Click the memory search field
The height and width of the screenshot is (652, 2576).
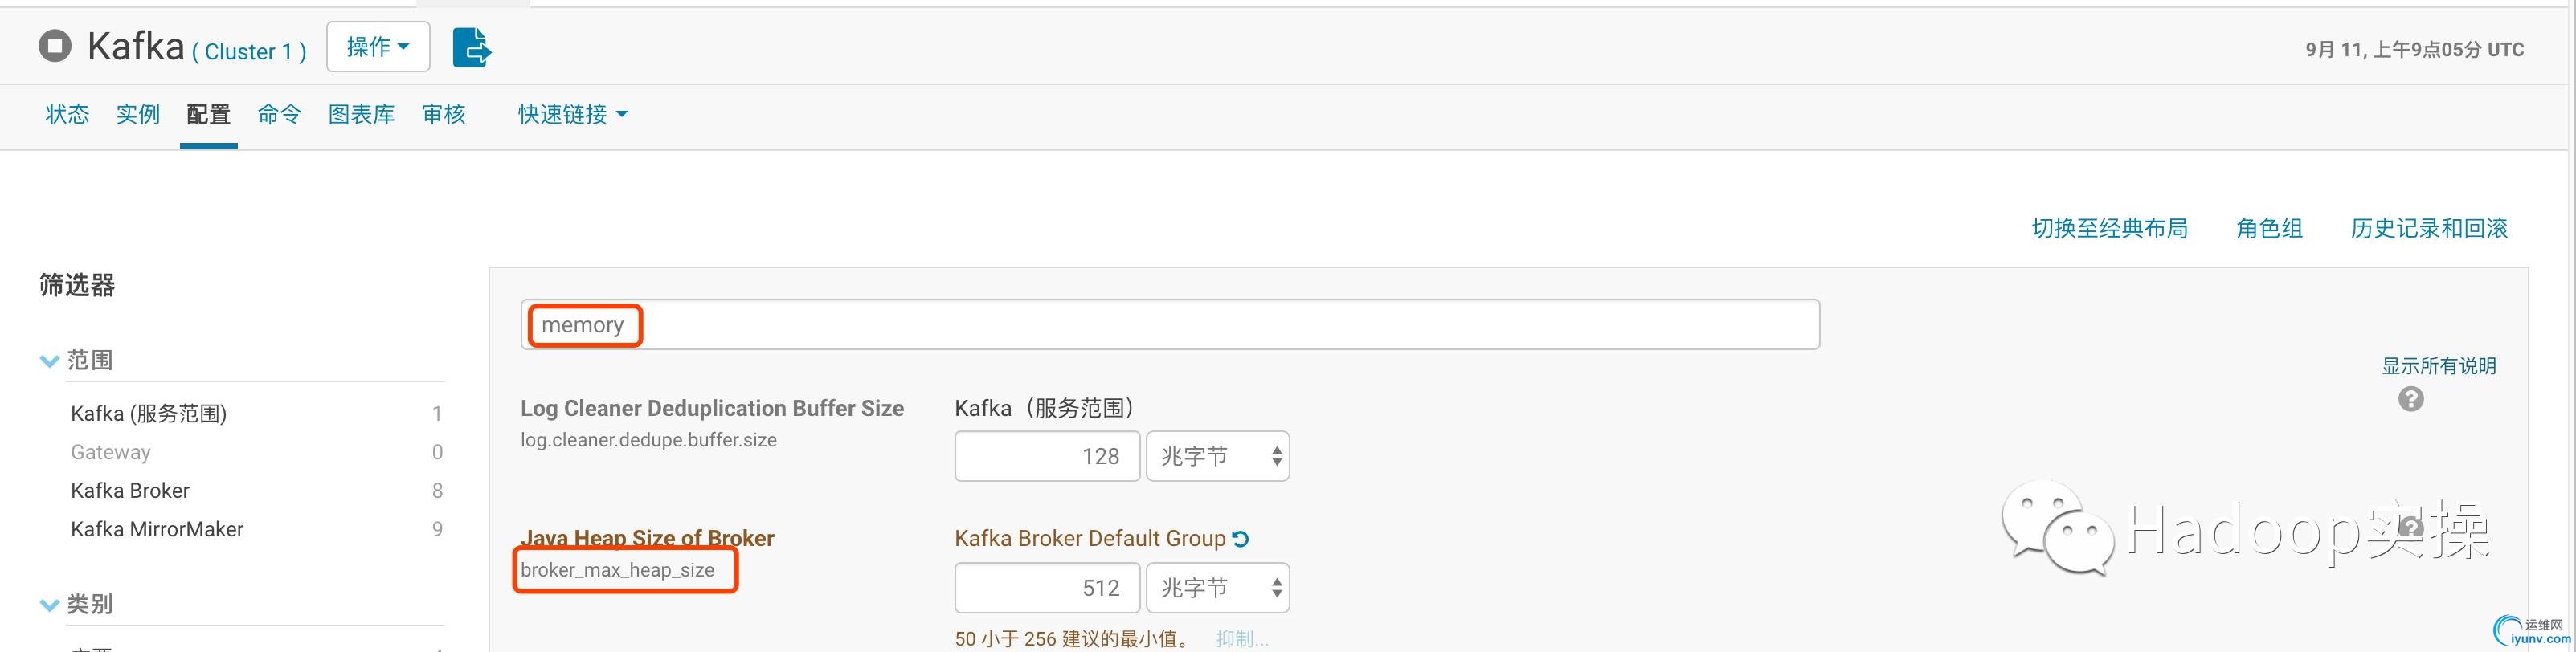coord(1170,325)
